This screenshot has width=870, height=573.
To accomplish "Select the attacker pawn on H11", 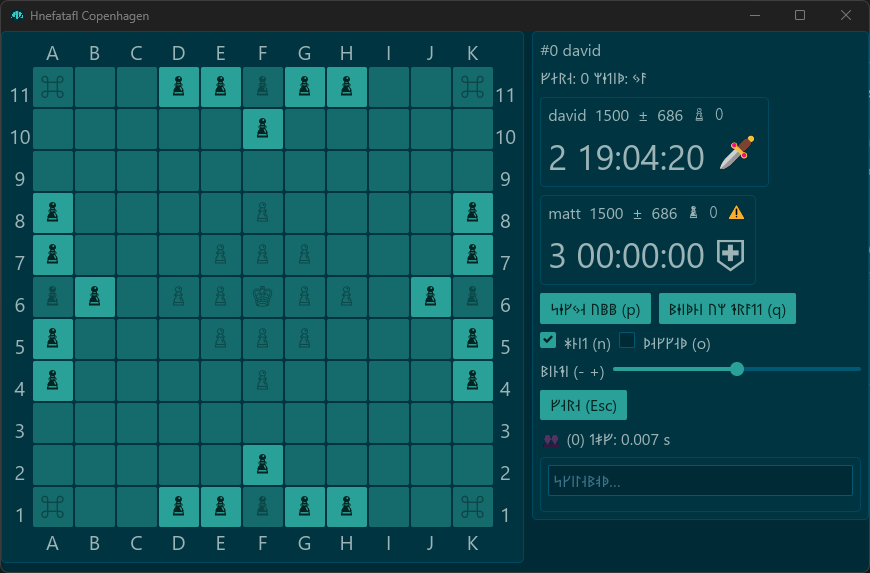I will (x=347, y=87).
